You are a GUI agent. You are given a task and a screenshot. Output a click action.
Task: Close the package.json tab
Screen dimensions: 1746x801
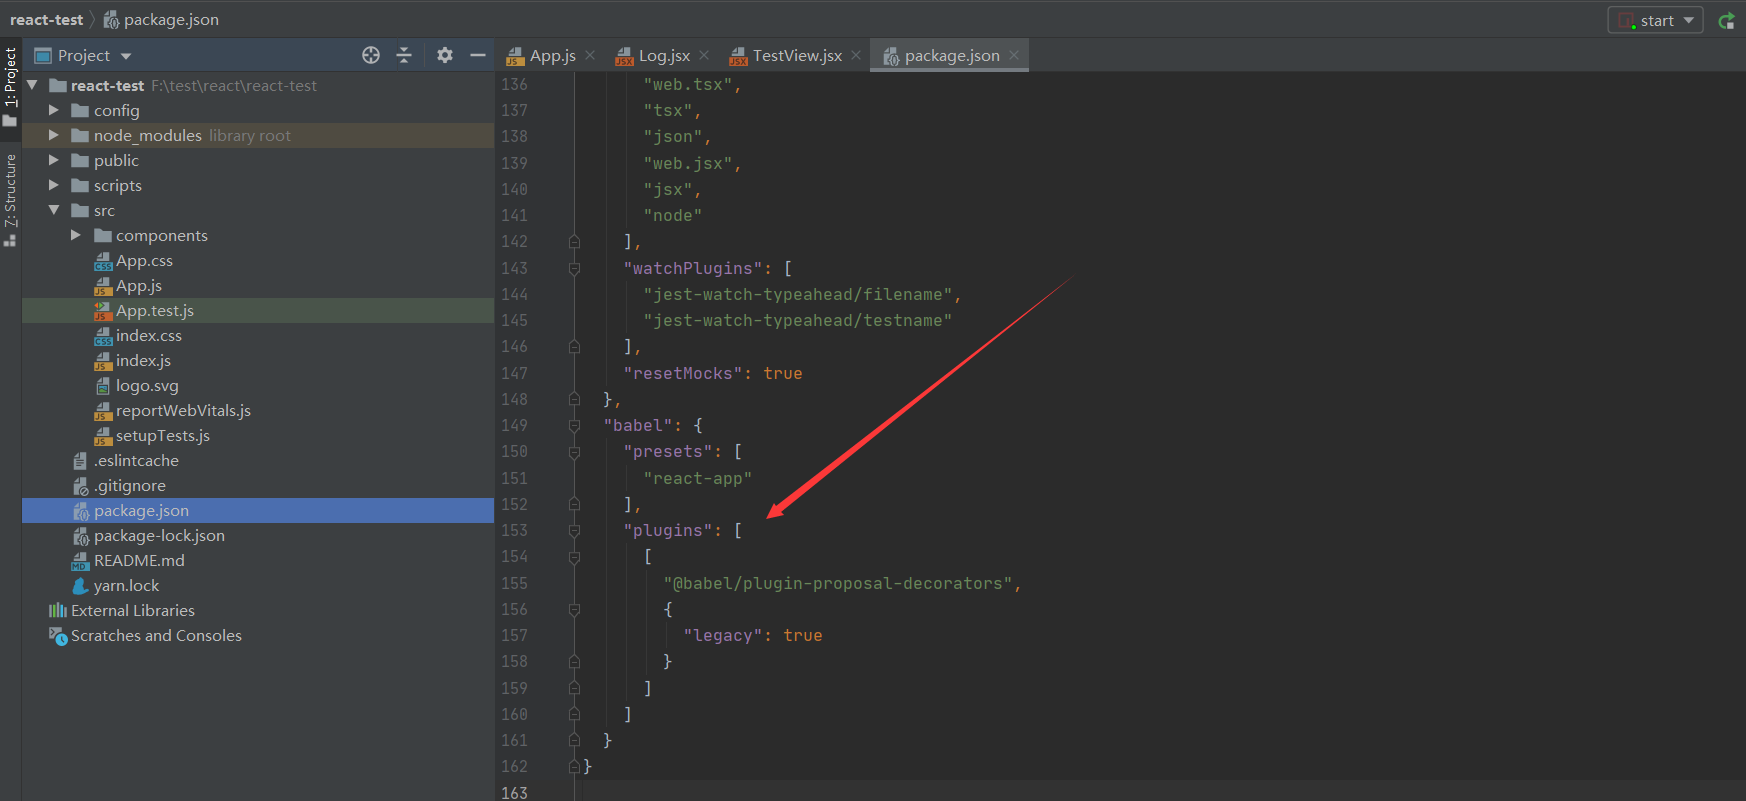pos(1014,55)
